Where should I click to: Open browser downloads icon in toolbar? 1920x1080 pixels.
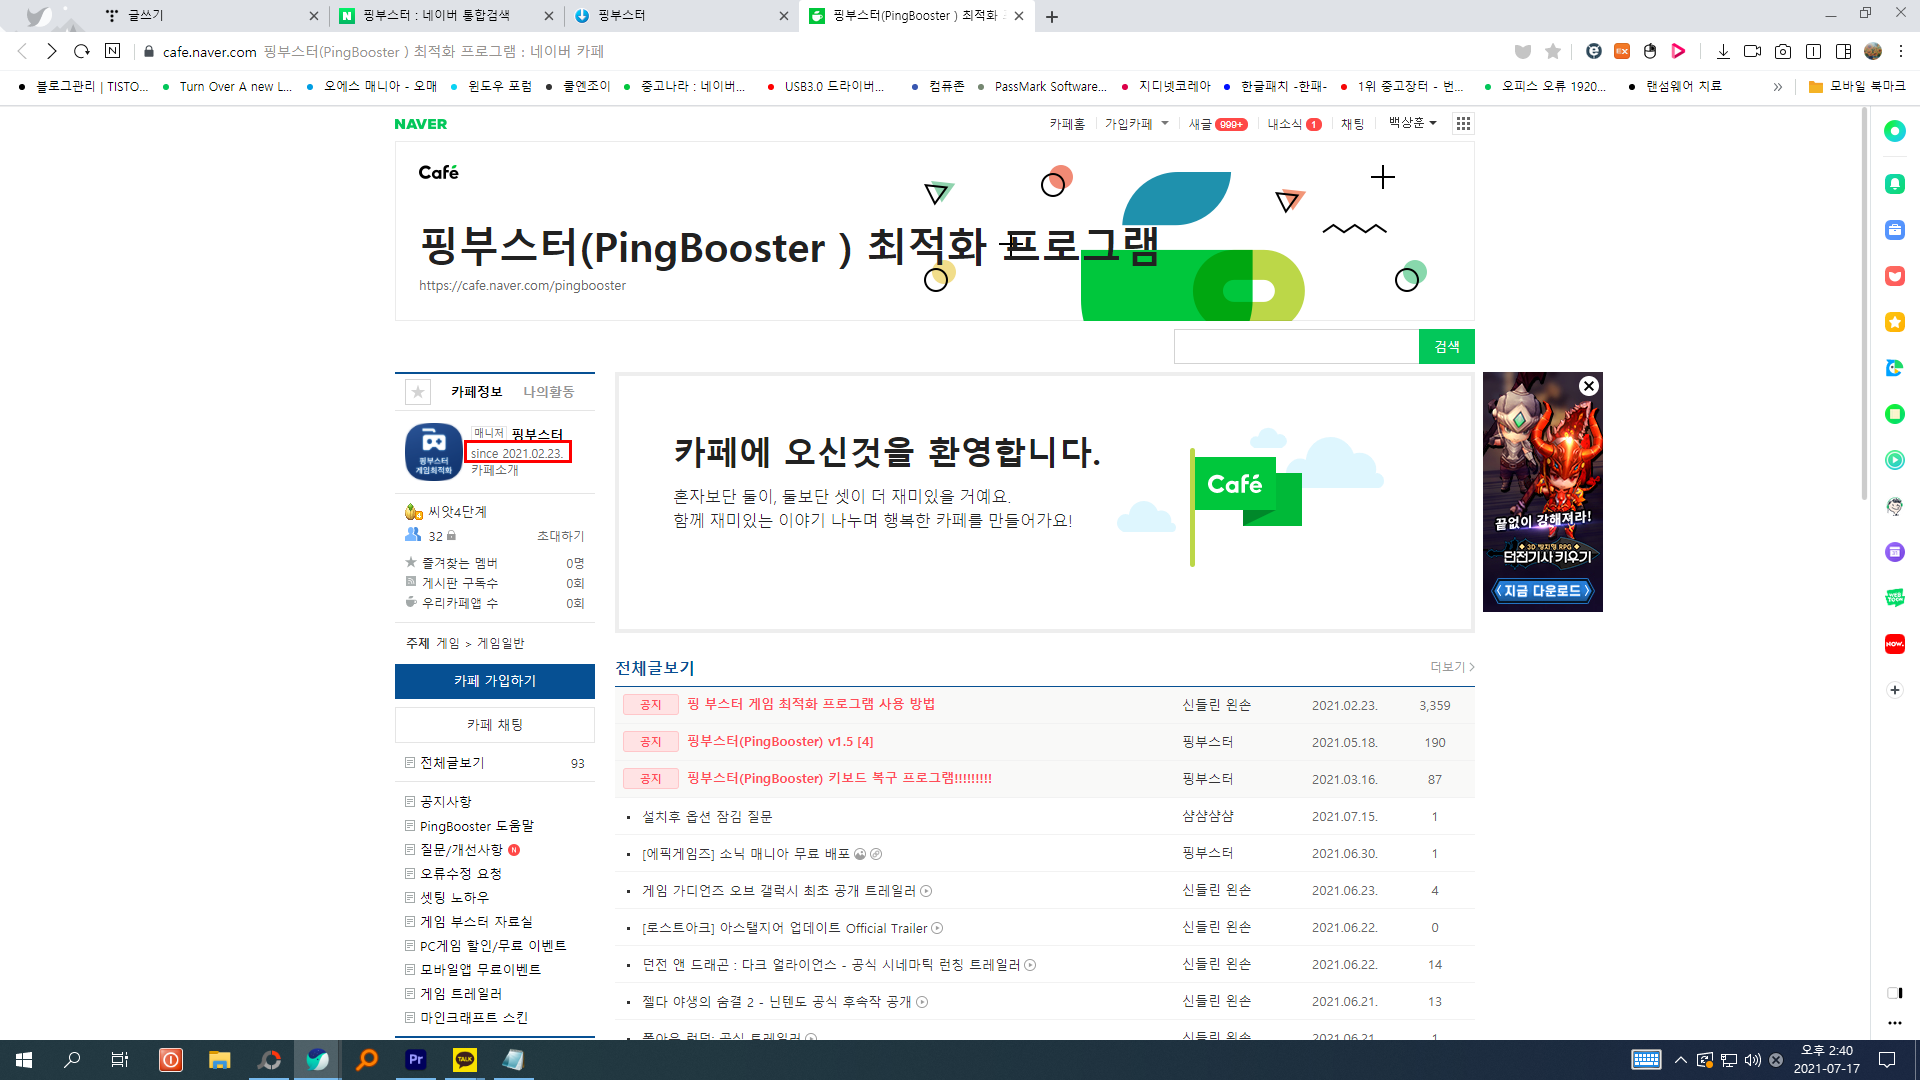pyautogui.click(x=1723, y=51)
